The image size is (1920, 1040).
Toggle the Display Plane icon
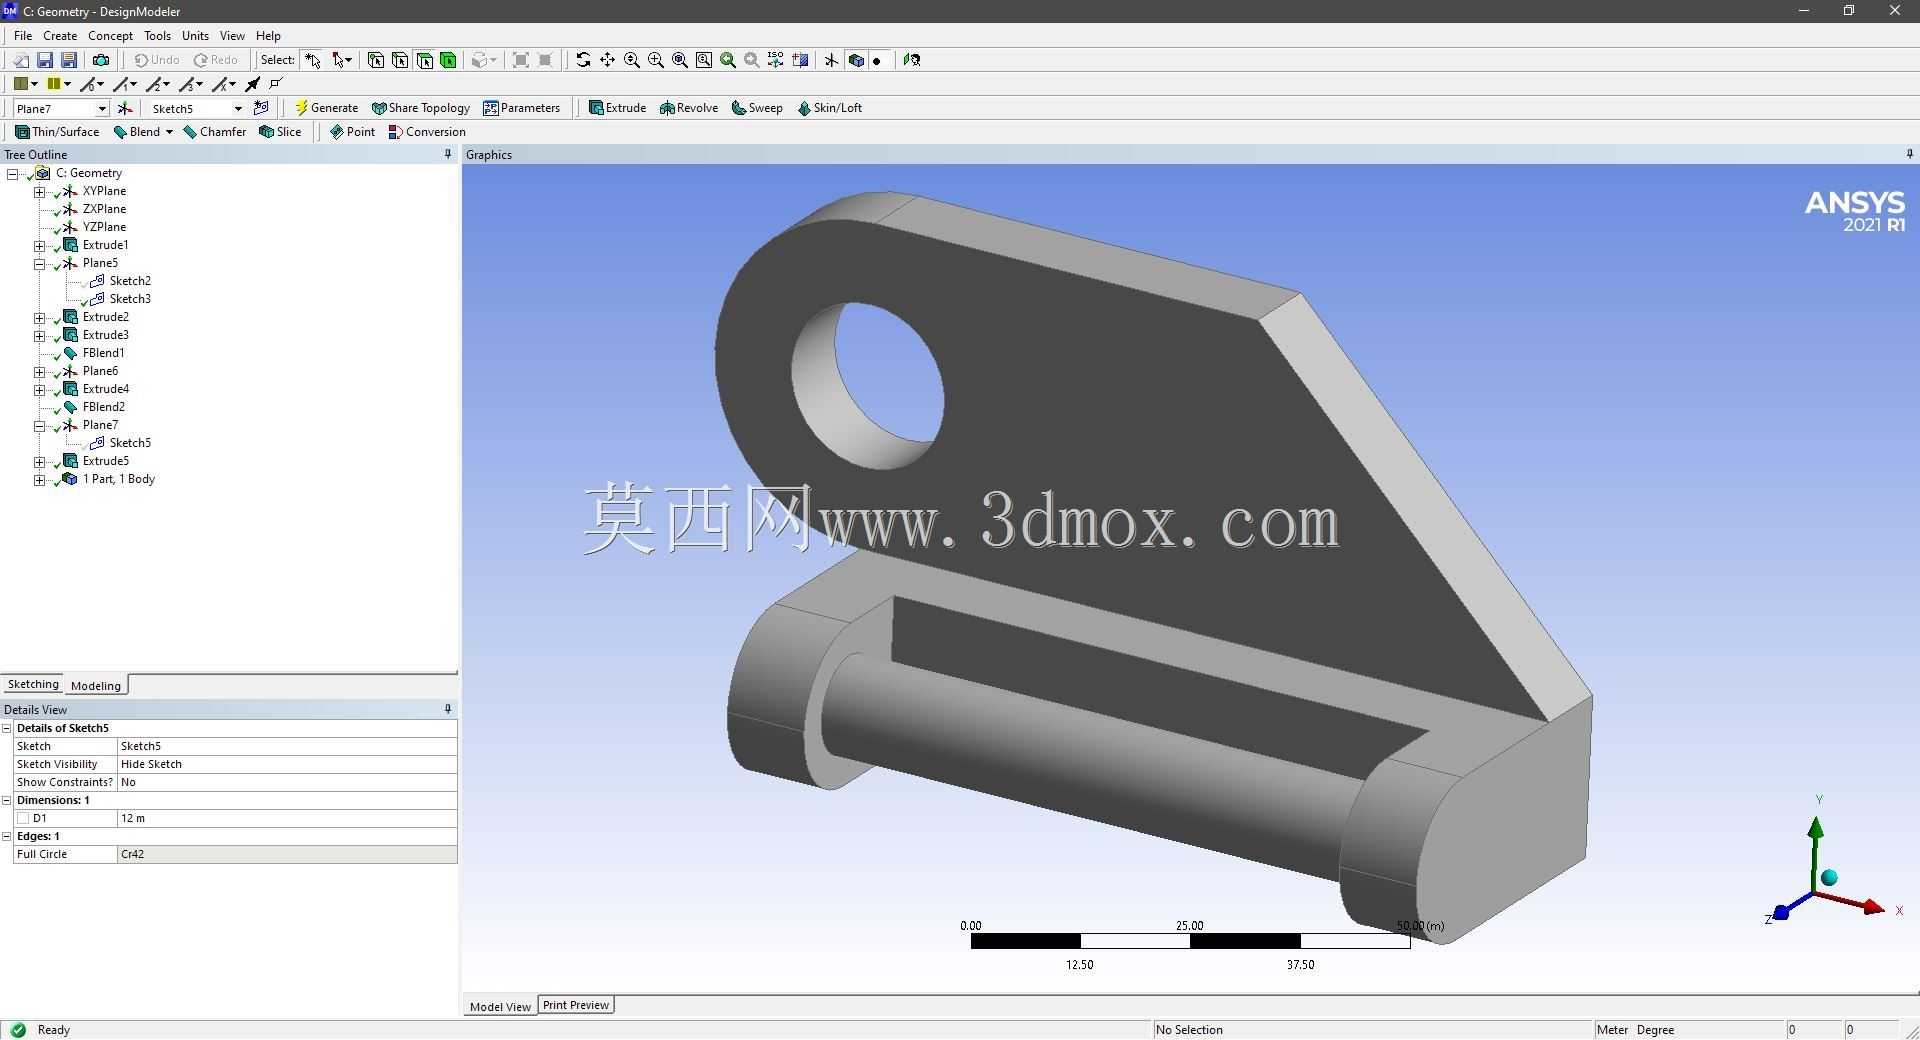[x=831, y=60]
